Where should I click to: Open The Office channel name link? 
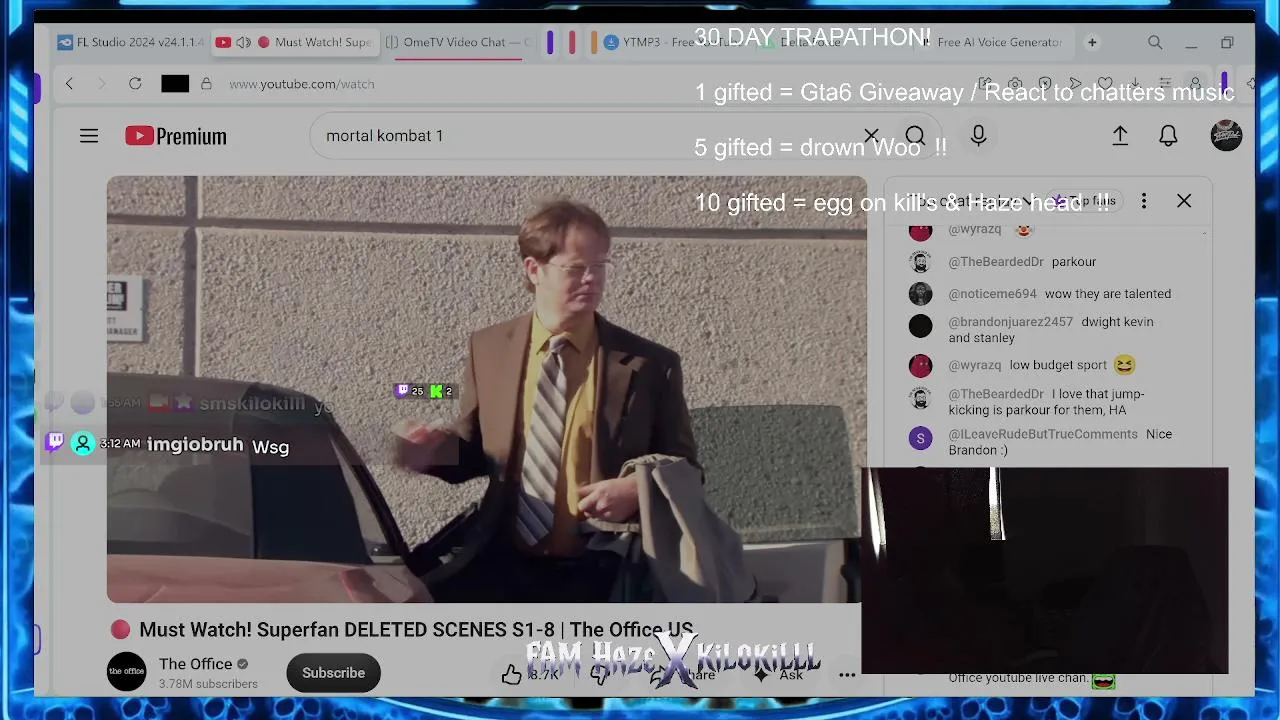[196, 664]
